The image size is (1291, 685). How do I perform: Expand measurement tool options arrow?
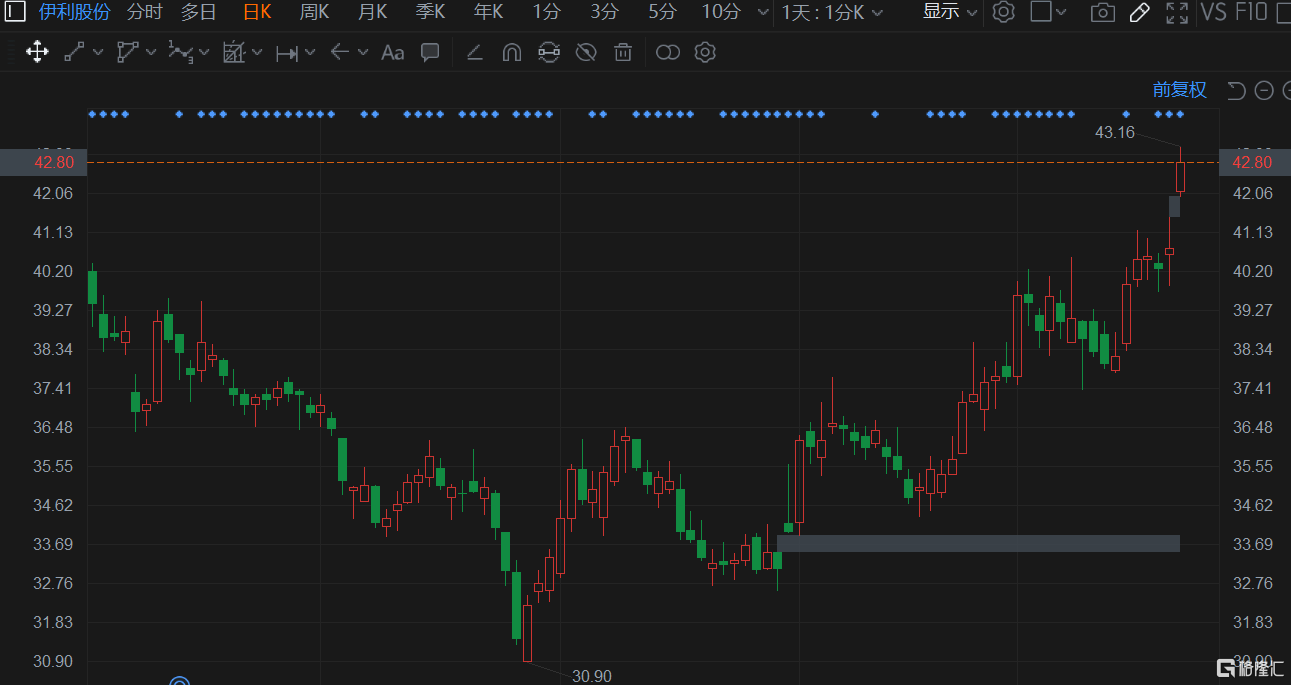click(x=310, y=52)
